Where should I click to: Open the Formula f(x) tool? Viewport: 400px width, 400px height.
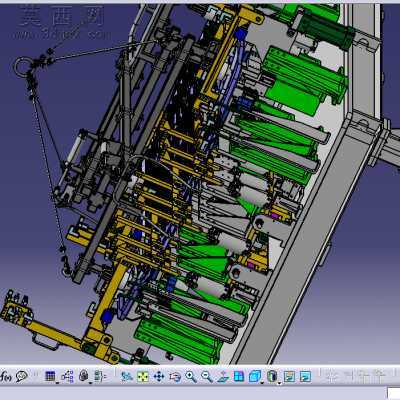tap(6, 377)
